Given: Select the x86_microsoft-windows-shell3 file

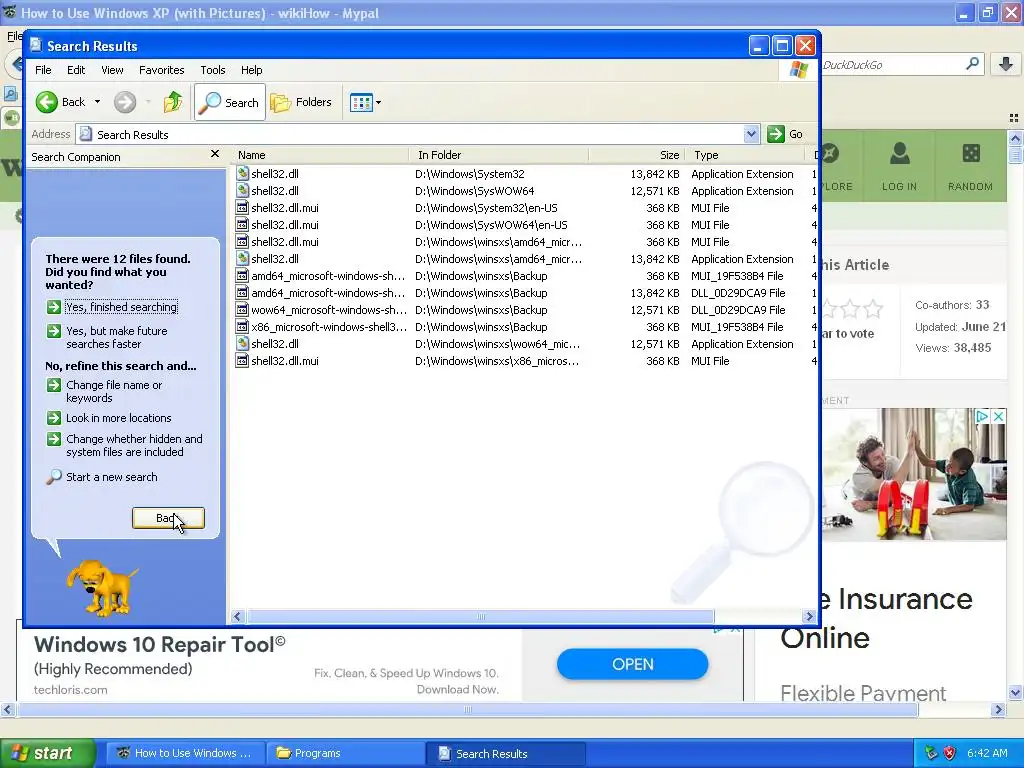Looking at the screenshot, I should click(329, 327).
